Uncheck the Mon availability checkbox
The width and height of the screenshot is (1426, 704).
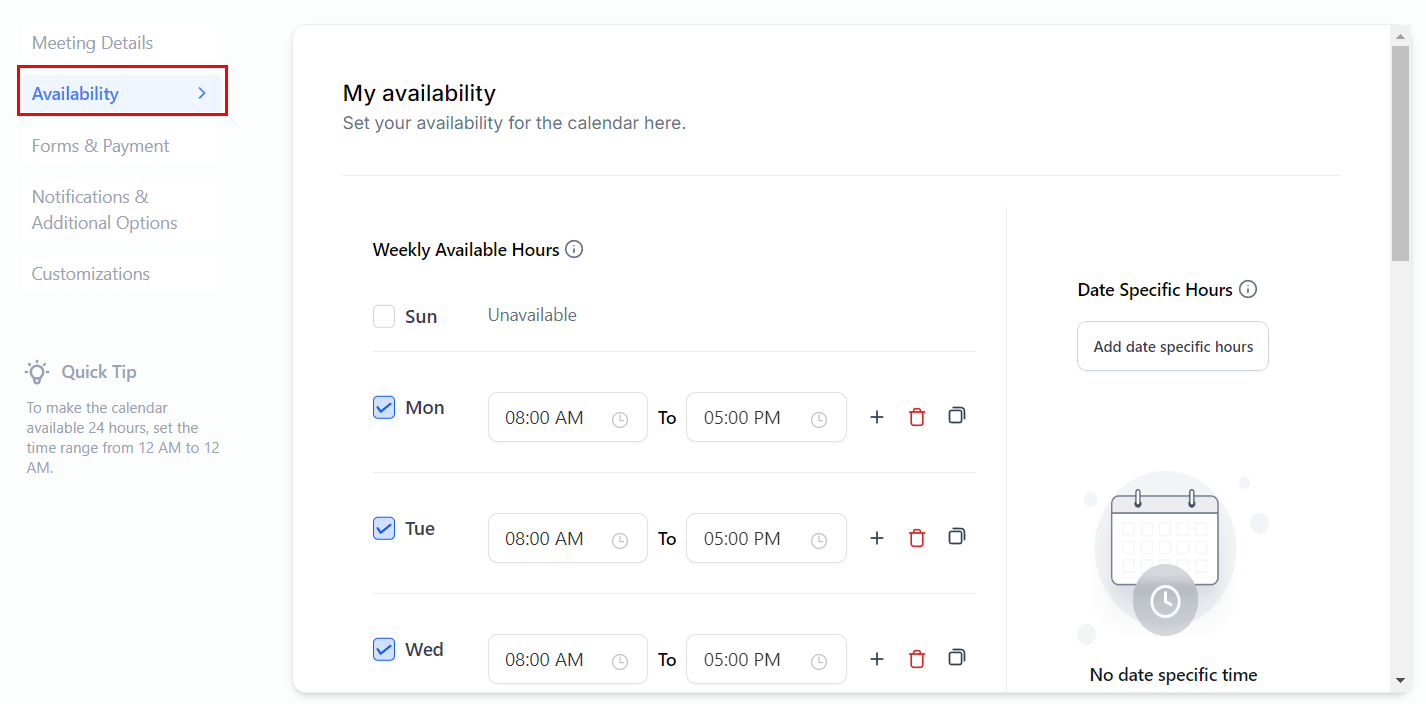(x=384, y=407)
